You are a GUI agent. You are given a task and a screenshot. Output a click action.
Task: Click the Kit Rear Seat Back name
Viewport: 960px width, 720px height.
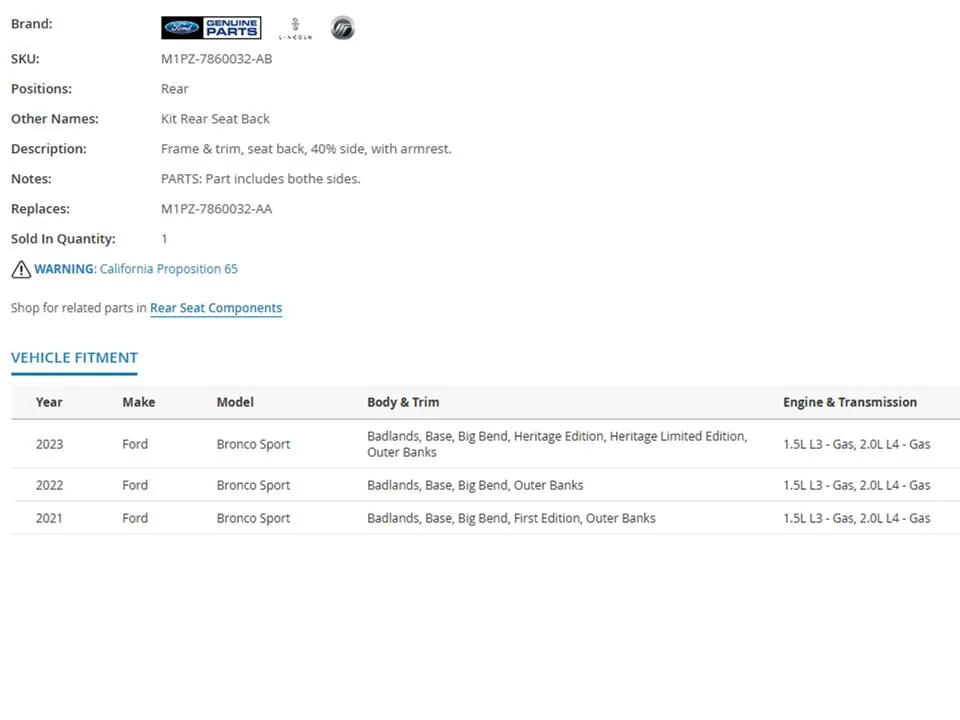pos(215,119)
